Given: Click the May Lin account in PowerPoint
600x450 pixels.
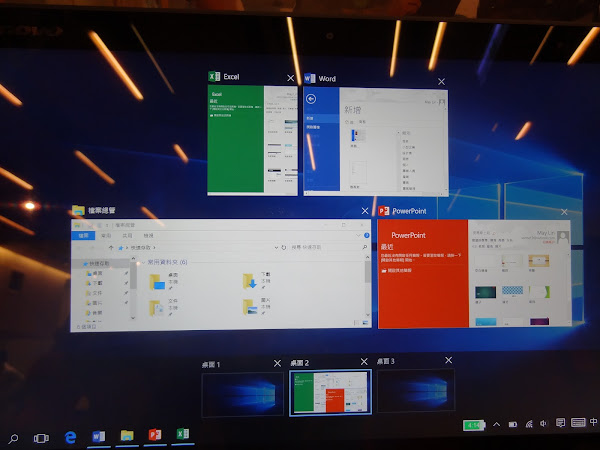Looking at the screenshot, I should (546, 233).
